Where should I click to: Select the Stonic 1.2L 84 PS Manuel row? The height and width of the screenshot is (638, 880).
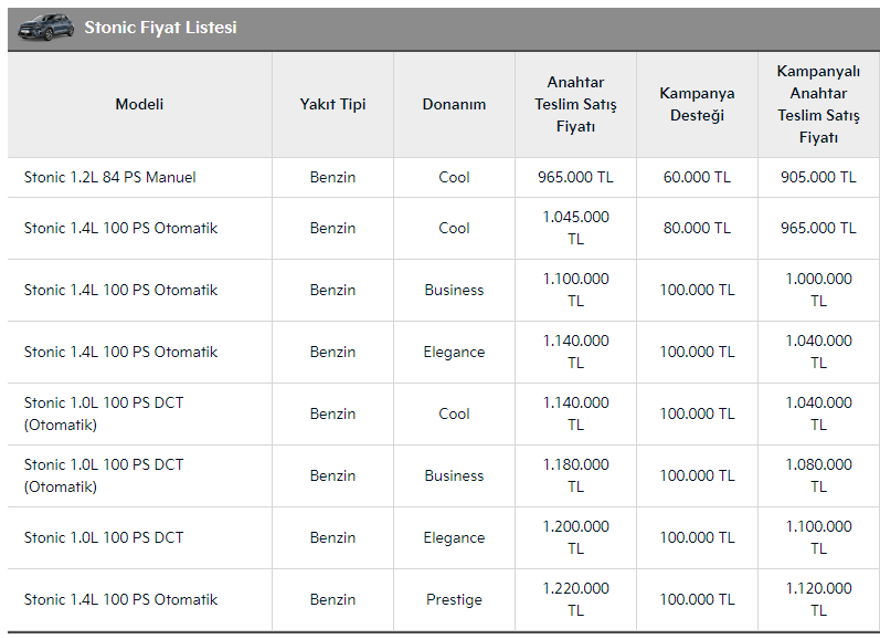pos(110,177)
